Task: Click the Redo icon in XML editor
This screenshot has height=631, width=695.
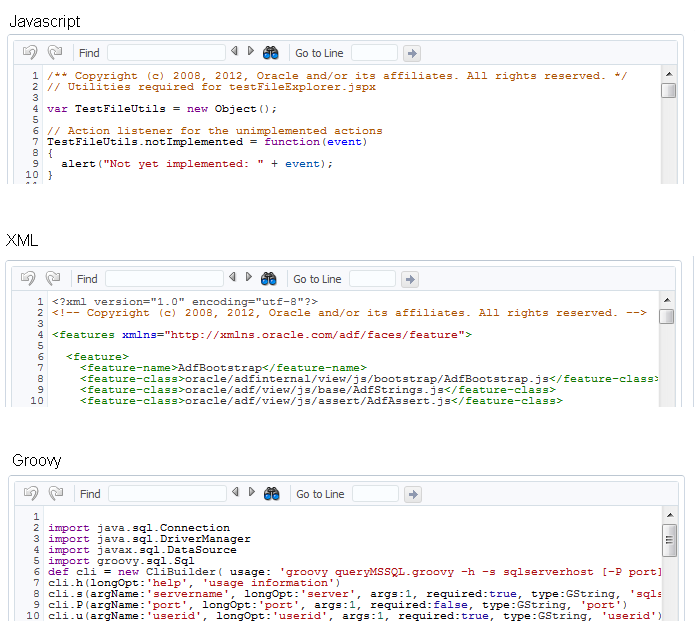Action: click(53, 278)
